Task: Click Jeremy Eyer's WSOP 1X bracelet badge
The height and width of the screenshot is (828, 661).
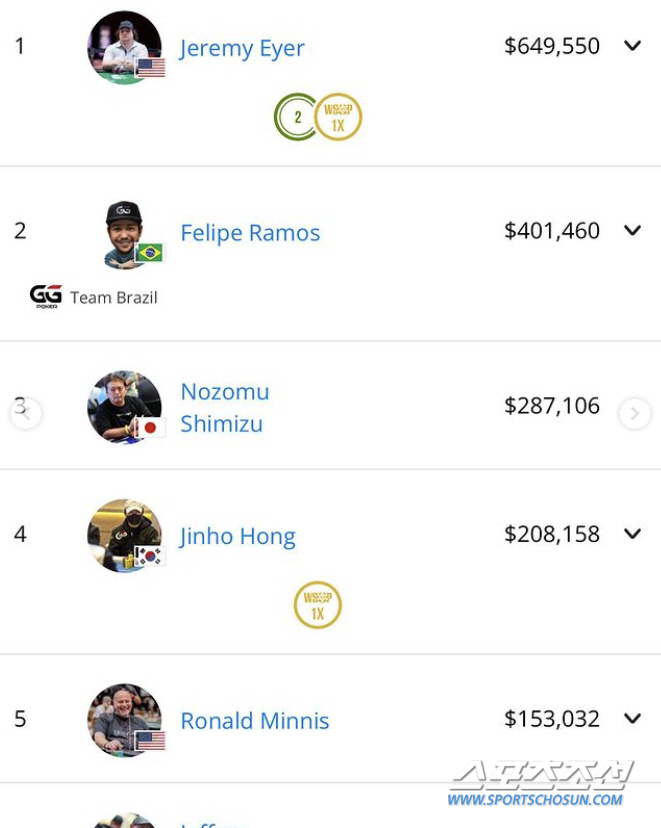Action: click(x=338, y=117)
